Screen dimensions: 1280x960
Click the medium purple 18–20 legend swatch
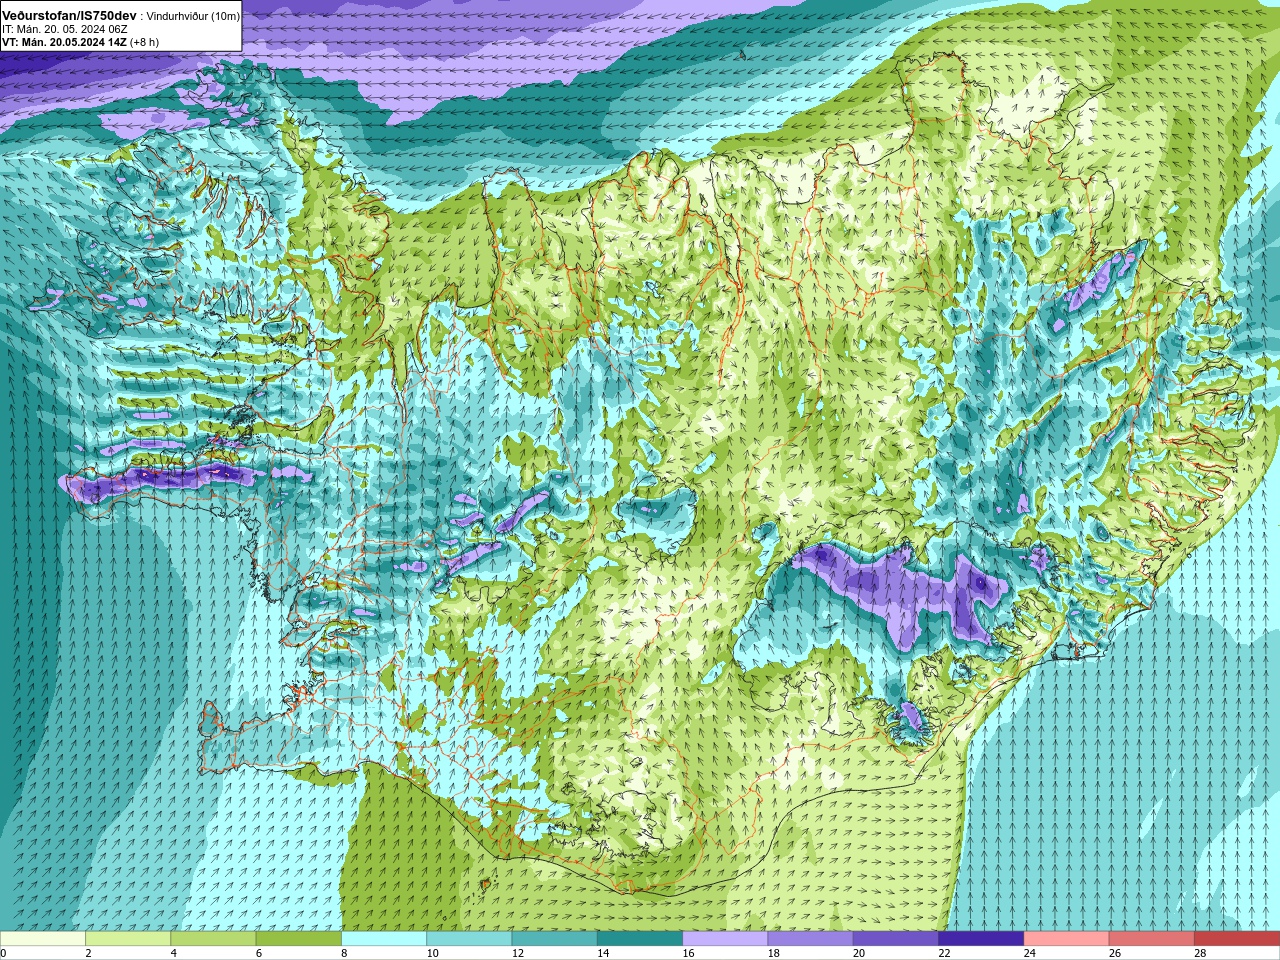(811, 939)
